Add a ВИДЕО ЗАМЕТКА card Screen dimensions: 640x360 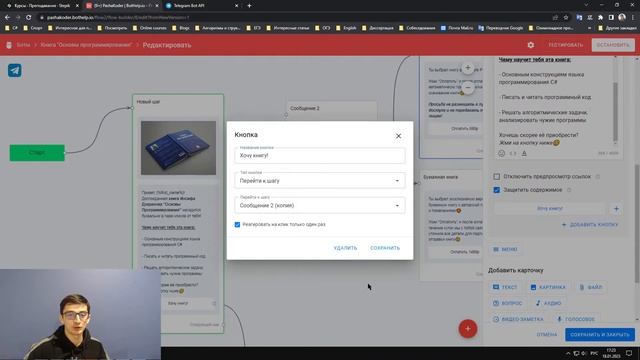(x=518, y=319)
